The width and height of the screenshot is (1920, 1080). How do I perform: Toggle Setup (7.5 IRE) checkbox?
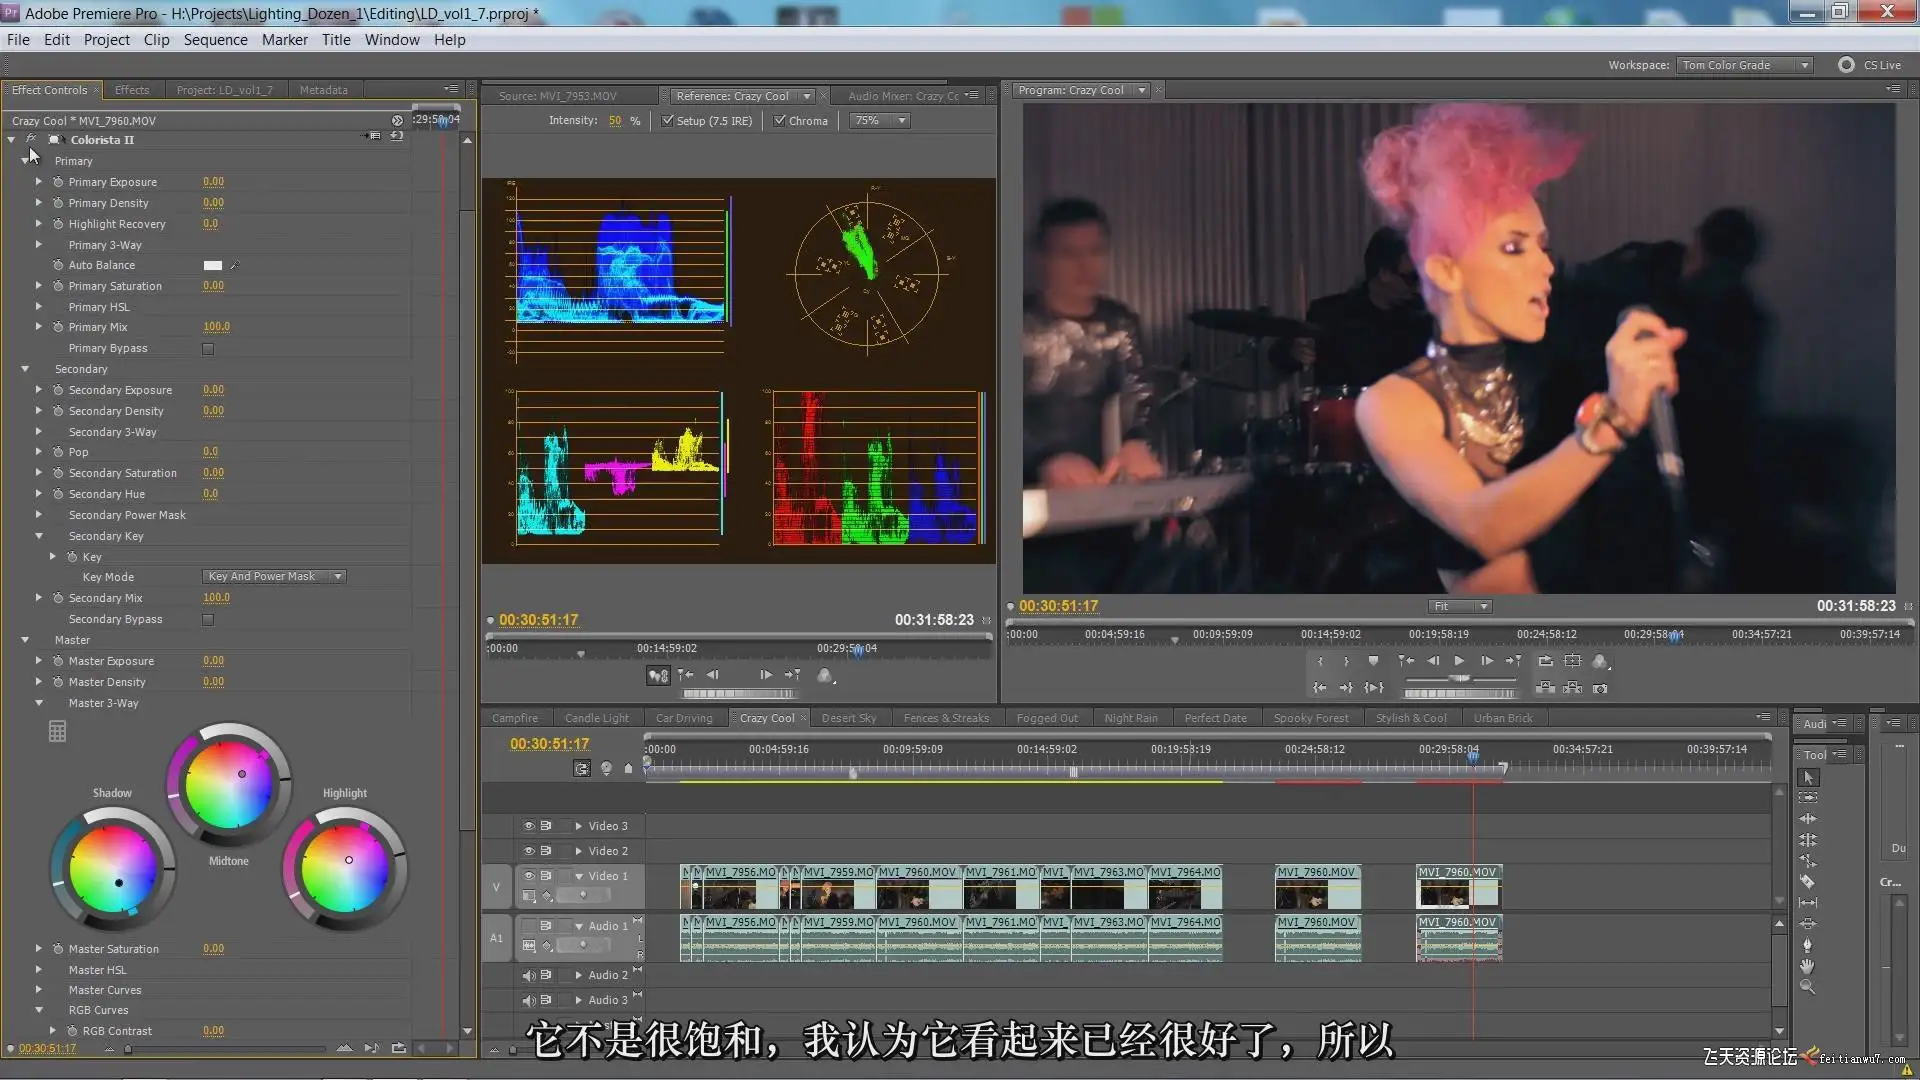[x=667, y=121]
